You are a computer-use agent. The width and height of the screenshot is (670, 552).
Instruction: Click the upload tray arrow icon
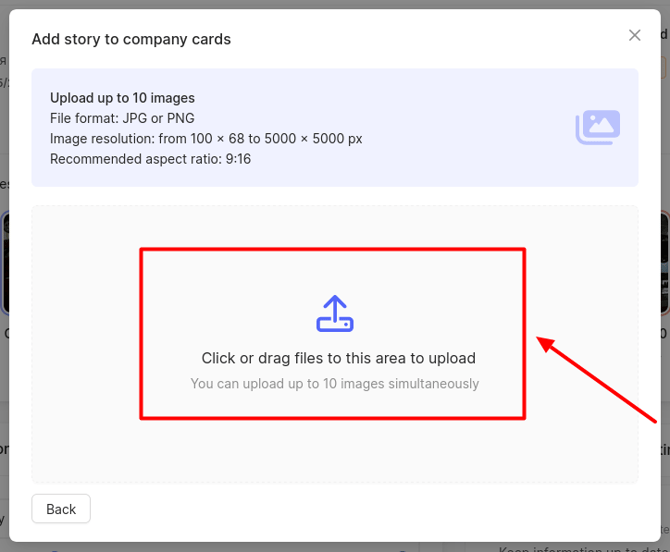coord(335,314)
